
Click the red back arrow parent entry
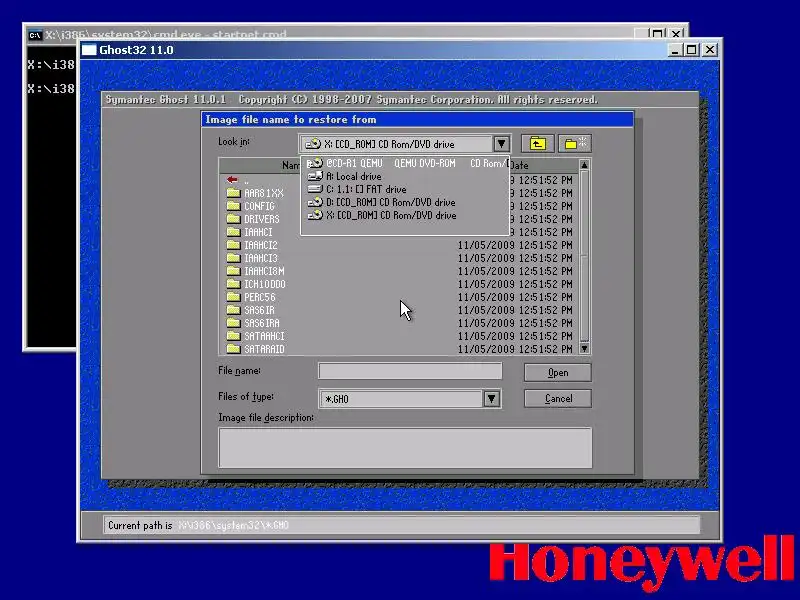233,180
